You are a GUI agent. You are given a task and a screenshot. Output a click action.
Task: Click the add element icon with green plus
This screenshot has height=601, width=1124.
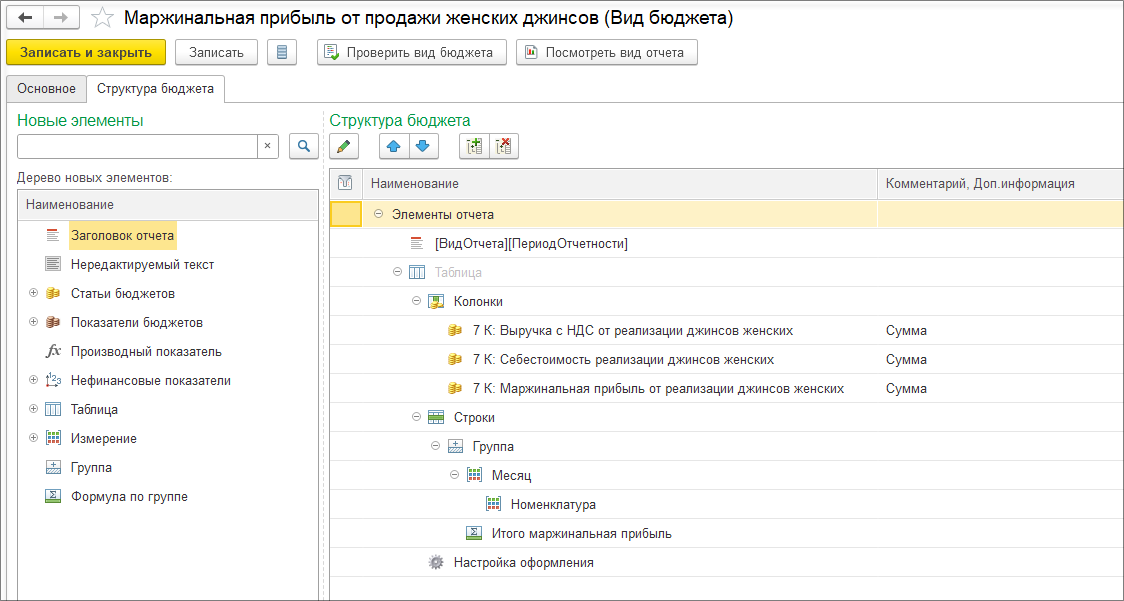pos(474,146)
